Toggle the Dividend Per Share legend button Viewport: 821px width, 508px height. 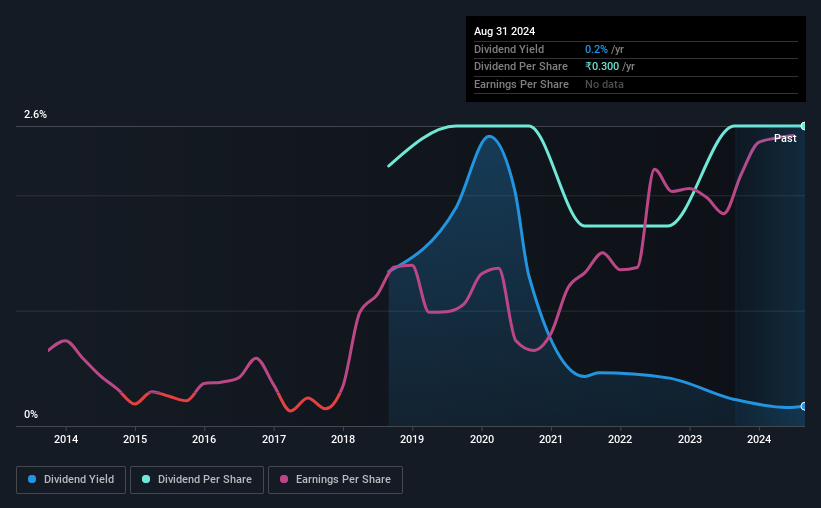point(197,480)
